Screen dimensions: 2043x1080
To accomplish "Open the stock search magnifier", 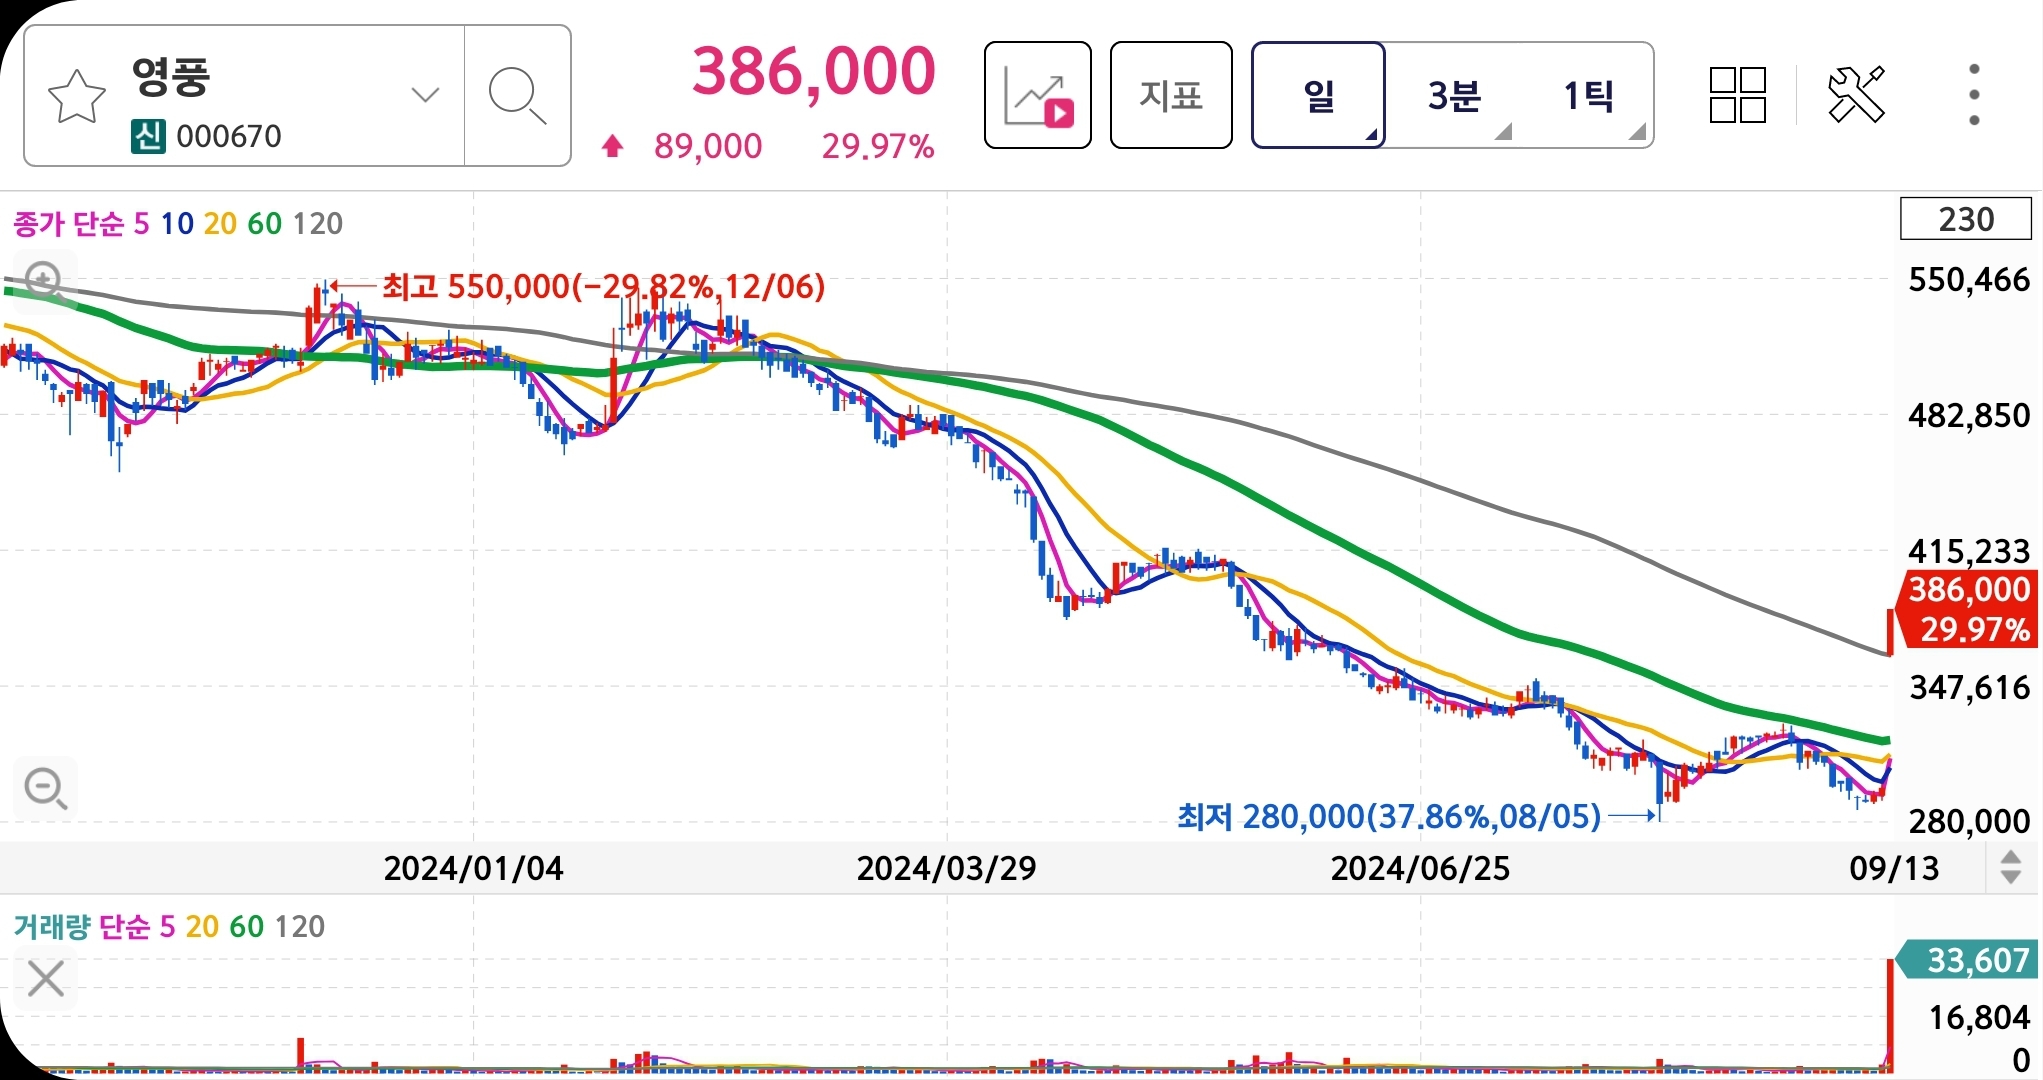I will [x=517, y=96].
